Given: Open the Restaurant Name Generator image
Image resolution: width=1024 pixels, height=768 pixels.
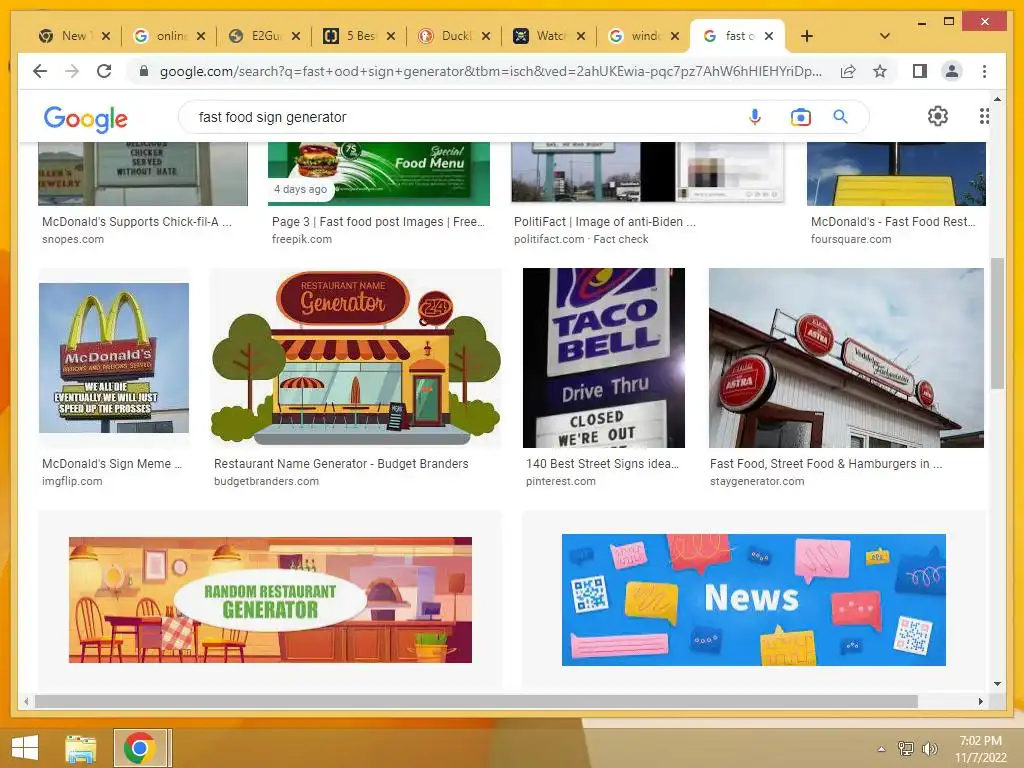Looking at the screenshot, I should tap(356, 358).
